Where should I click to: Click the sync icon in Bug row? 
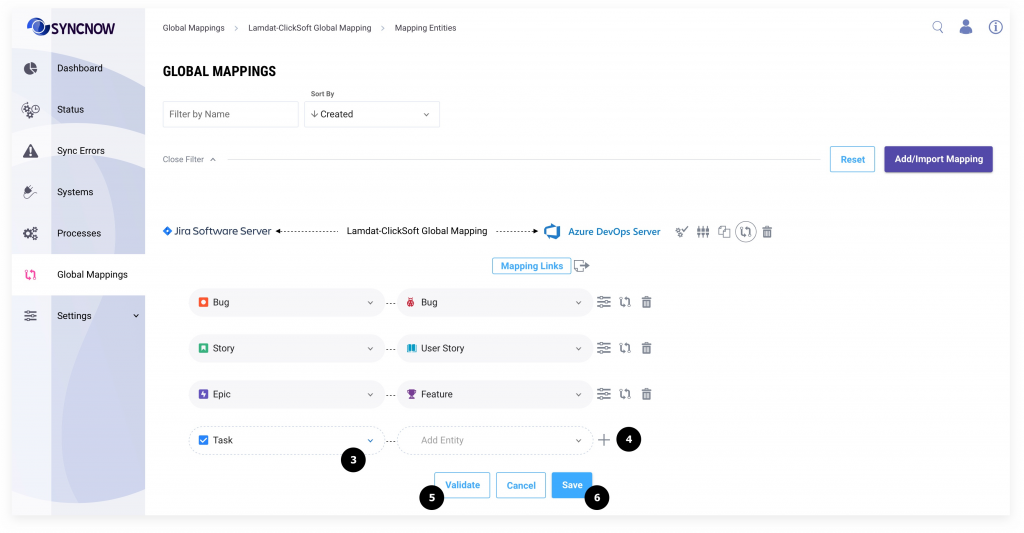point(625,302)
